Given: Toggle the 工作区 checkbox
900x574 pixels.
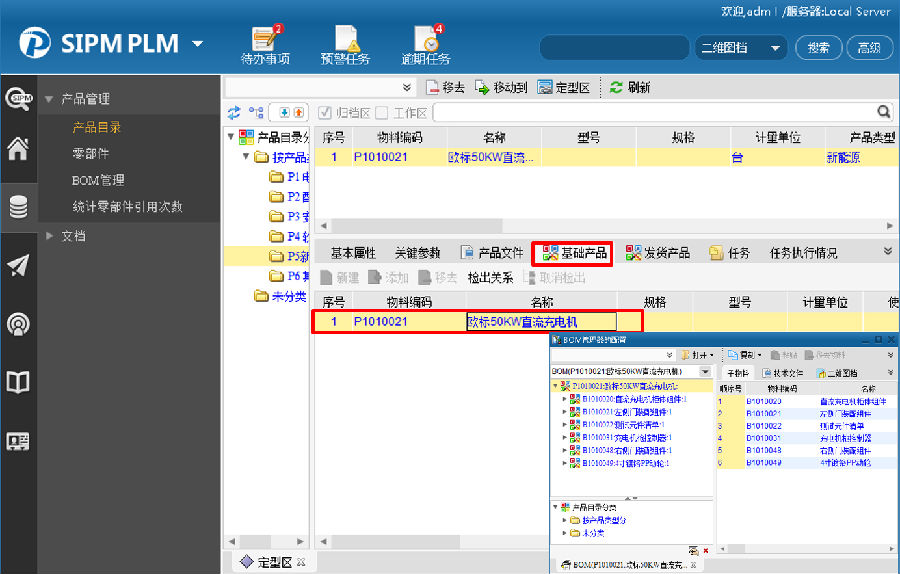Looking at the screenshot, I should coord(381,113).
